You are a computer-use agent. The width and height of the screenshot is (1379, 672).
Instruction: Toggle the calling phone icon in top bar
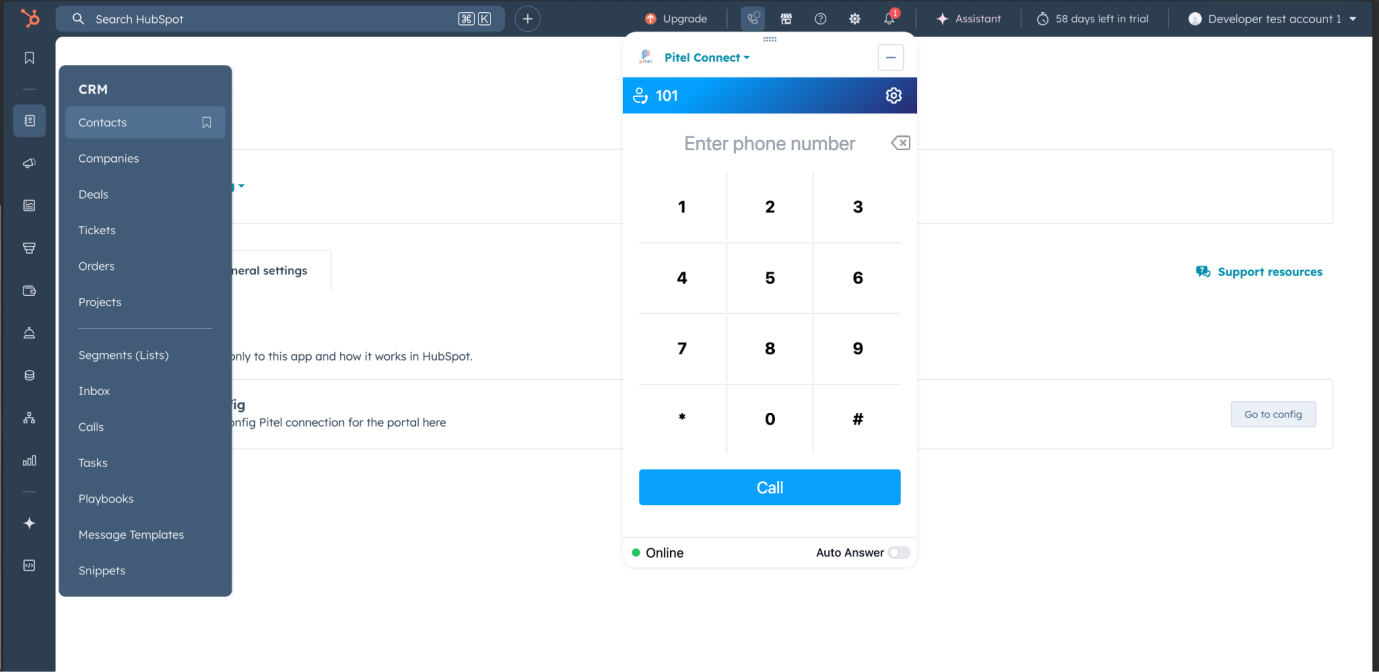click(753, 18)
